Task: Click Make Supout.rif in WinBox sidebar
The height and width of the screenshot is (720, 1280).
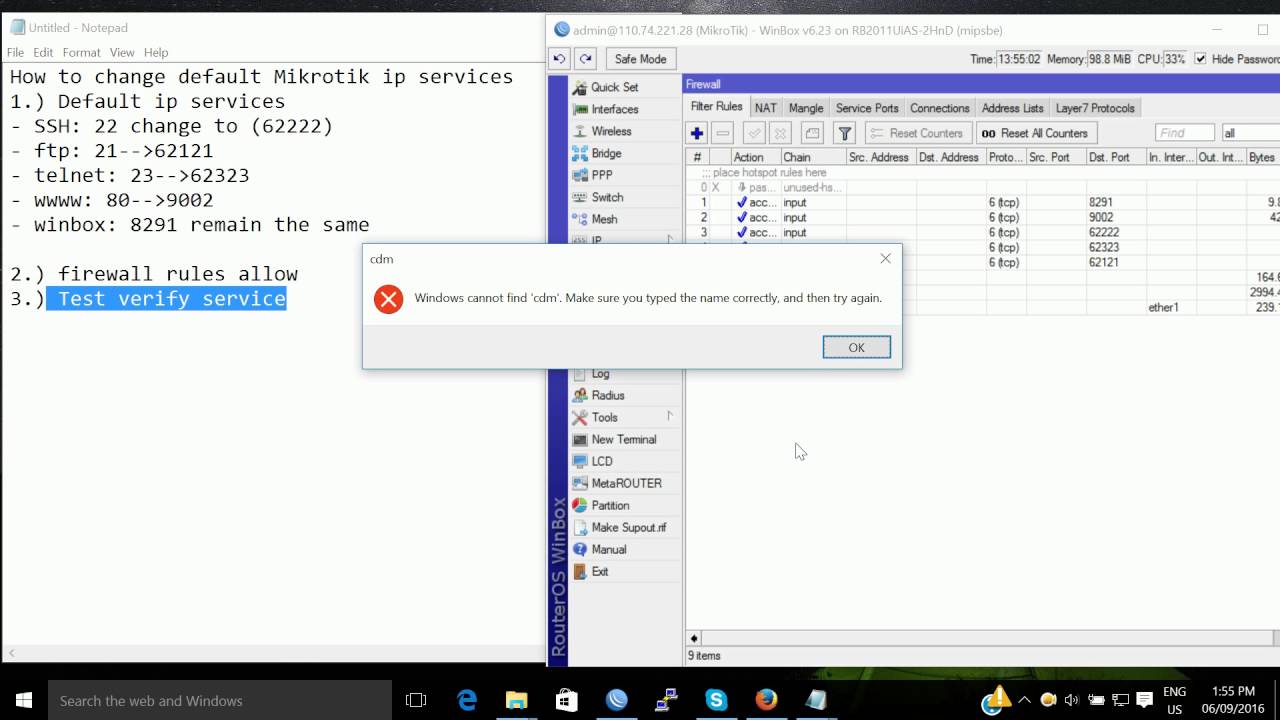Action: [x=628, y=527]
